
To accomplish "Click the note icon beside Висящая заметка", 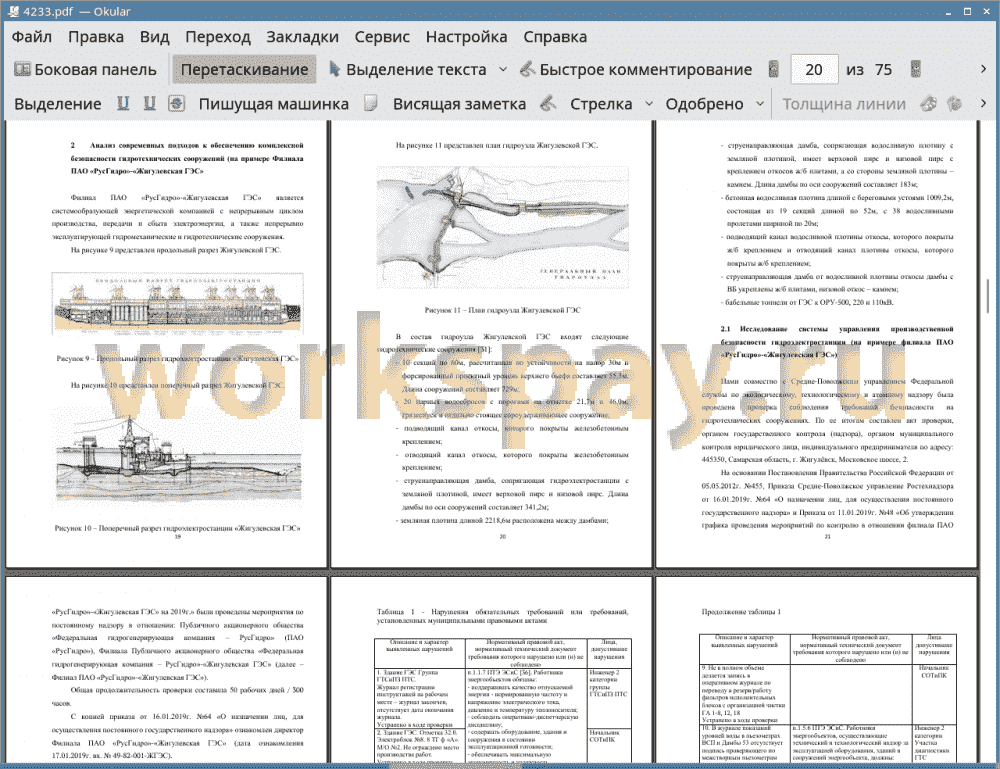I will (x=371, y=103).
